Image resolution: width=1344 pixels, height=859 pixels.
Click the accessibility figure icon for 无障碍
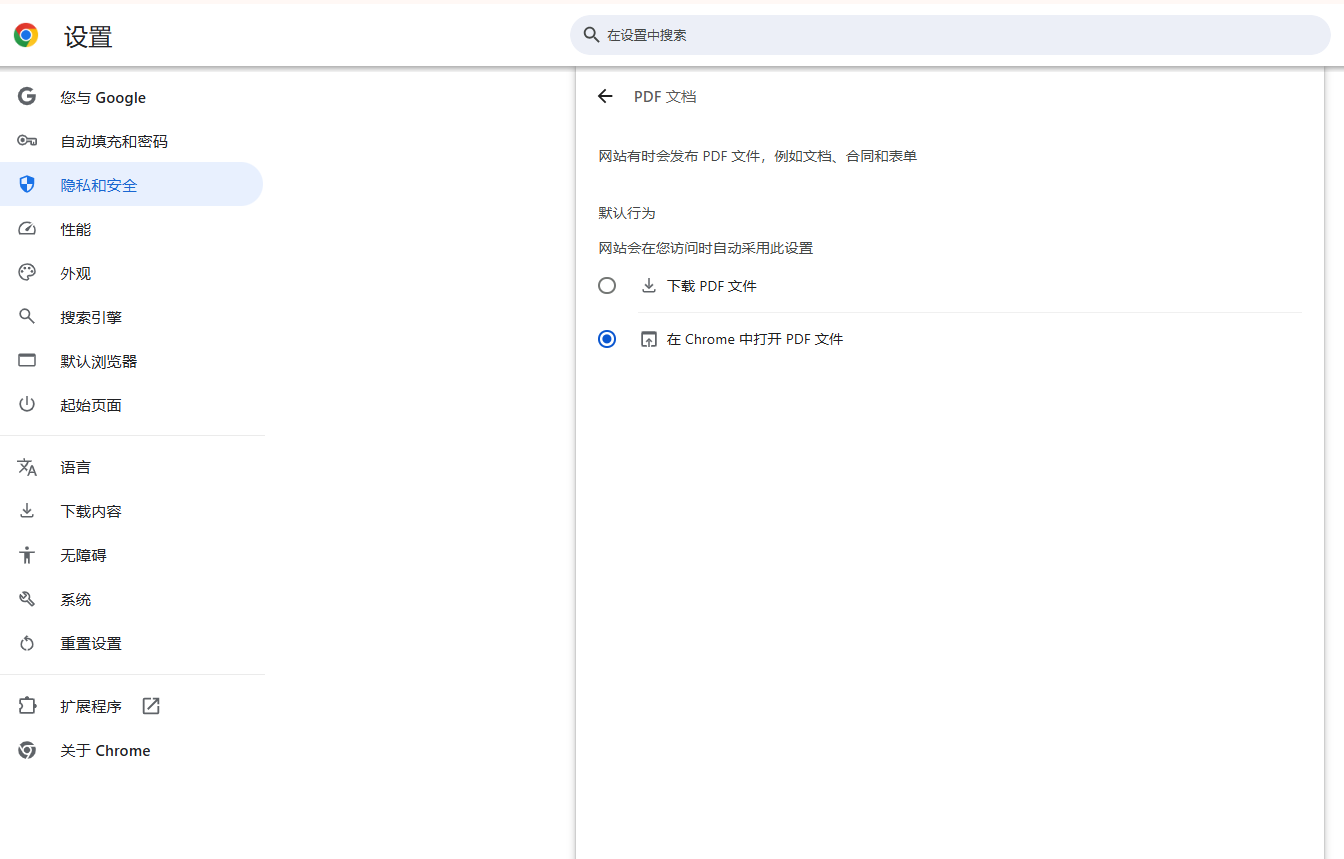[27, 555]
